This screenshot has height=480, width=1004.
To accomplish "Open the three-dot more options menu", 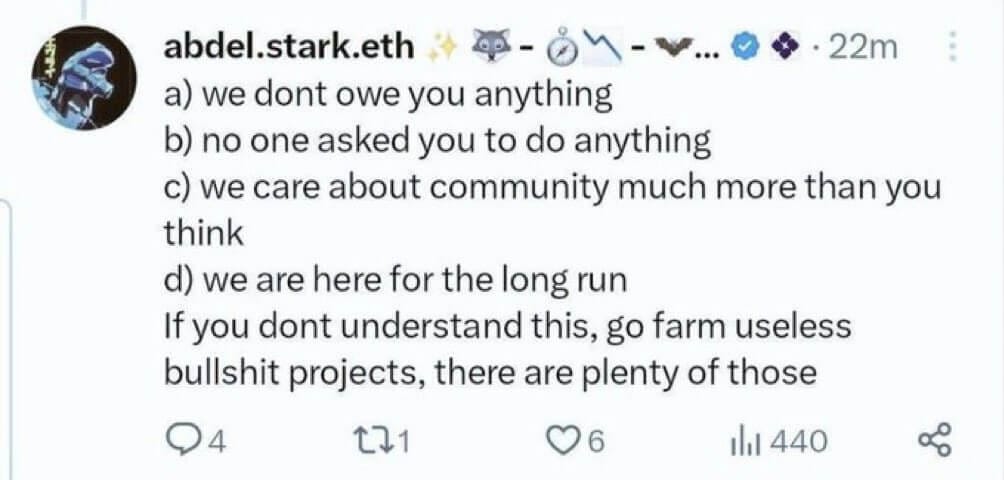I will click(953, 47).
